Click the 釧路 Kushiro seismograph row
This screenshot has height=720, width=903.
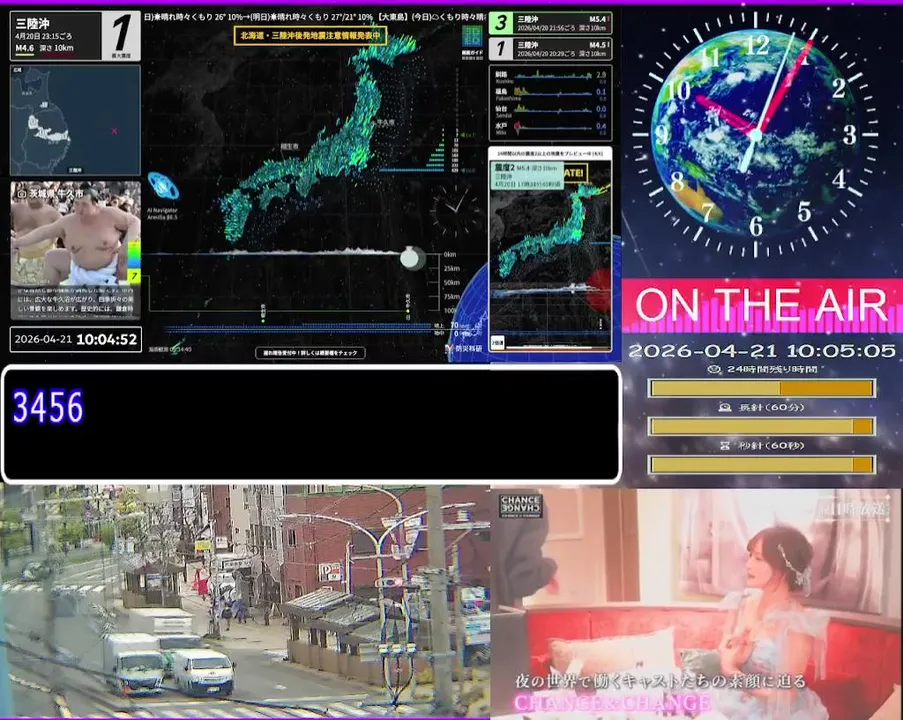550,75
